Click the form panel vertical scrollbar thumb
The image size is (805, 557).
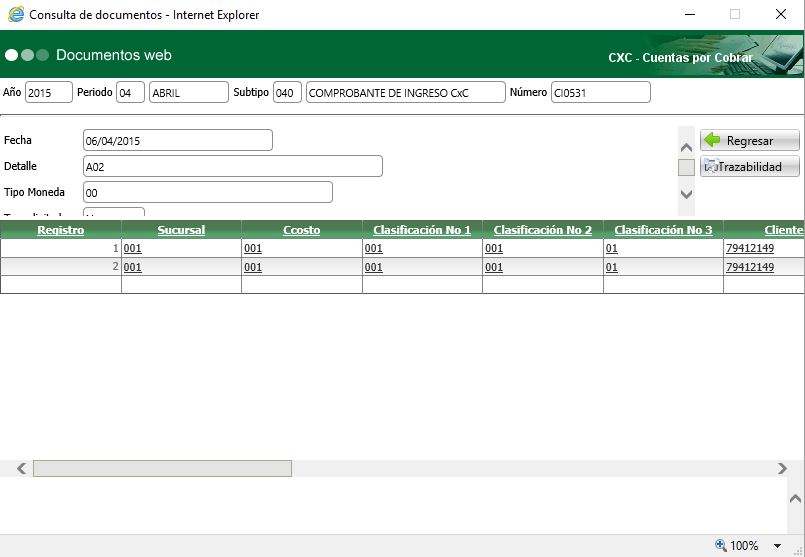tap(686, 167)
